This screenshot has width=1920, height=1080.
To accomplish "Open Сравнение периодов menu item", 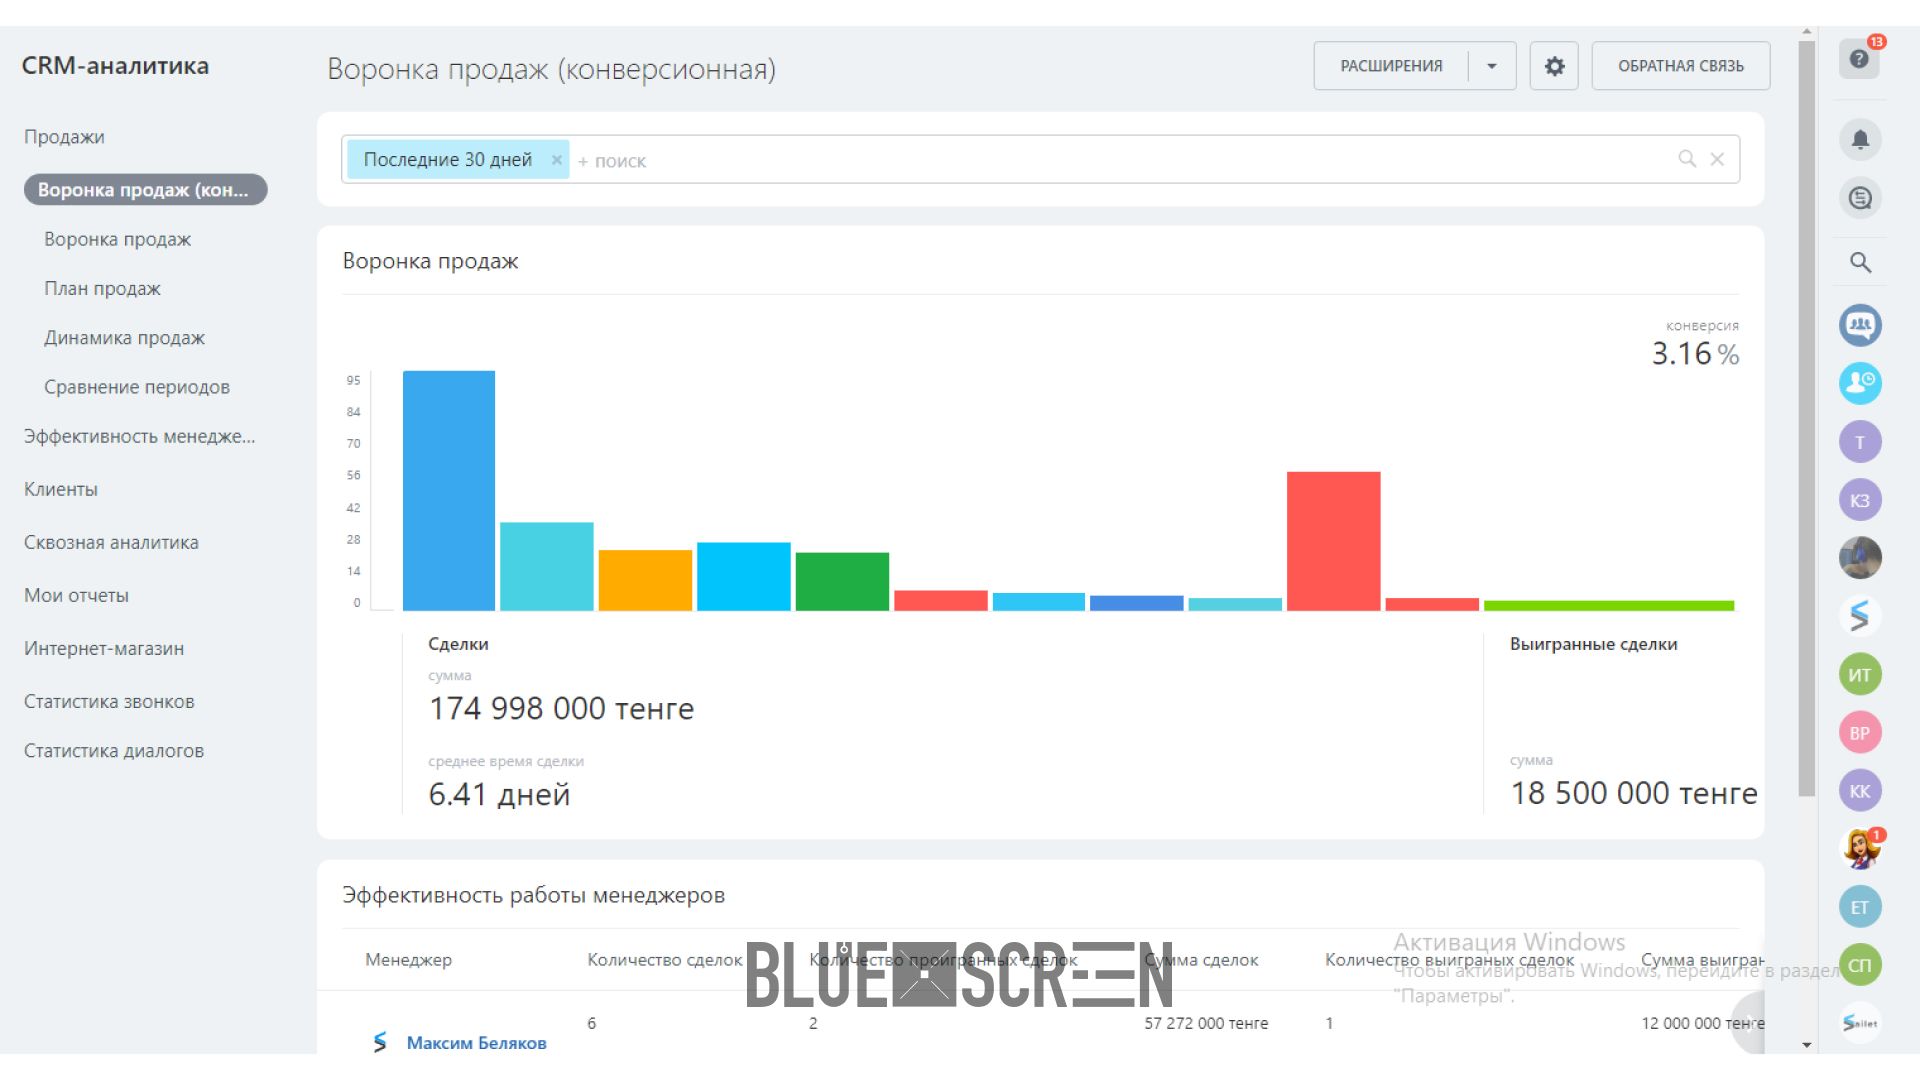I will click(137, 387).
